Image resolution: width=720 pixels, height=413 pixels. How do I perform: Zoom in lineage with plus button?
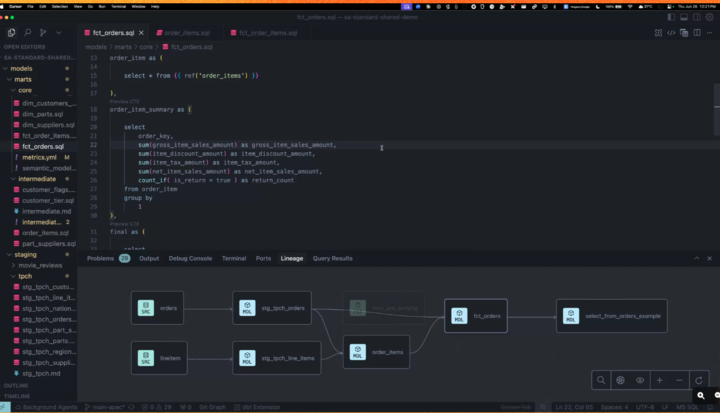[659, 380]
